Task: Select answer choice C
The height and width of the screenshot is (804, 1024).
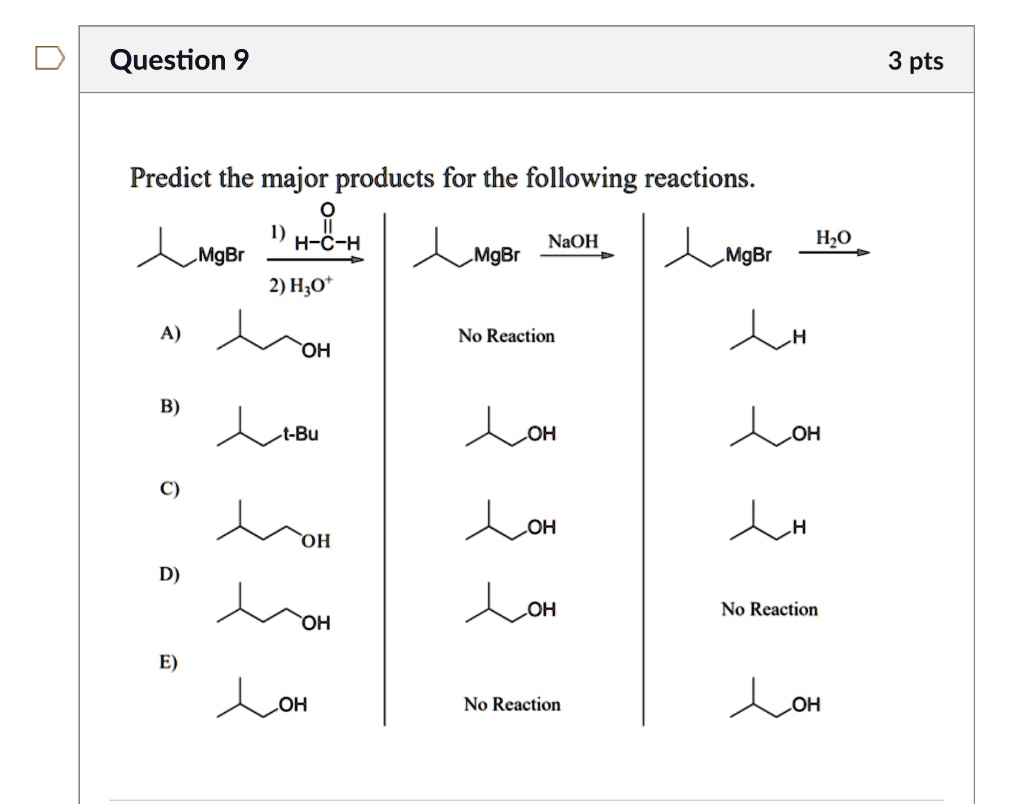Action: pos(169,490)
